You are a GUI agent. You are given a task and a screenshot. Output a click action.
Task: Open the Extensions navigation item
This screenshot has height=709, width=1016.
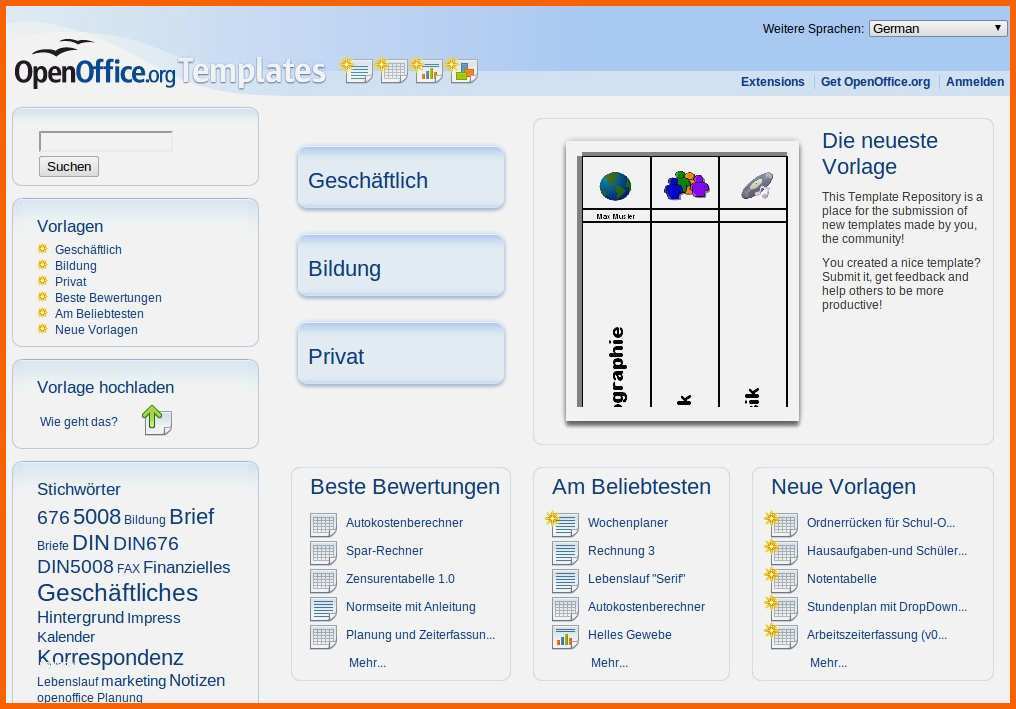[772, 82]
